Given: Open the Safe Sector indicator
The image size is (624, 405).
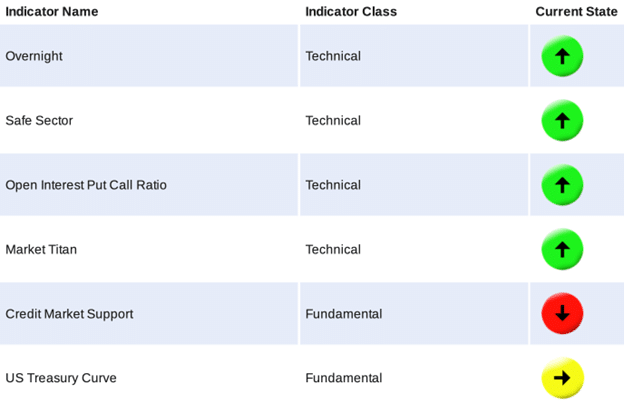Looking at the screenshot, I should click(x=39, y=121).
